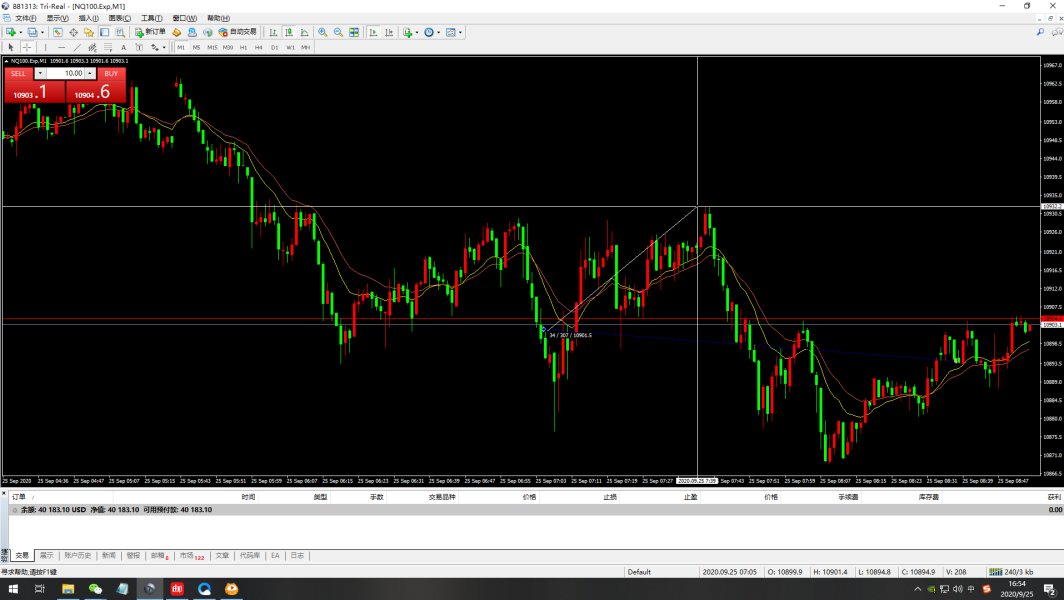Select the equidistant channel tool
The width and height of the screenshot is (1064, 600).
[x=92, y=48]
